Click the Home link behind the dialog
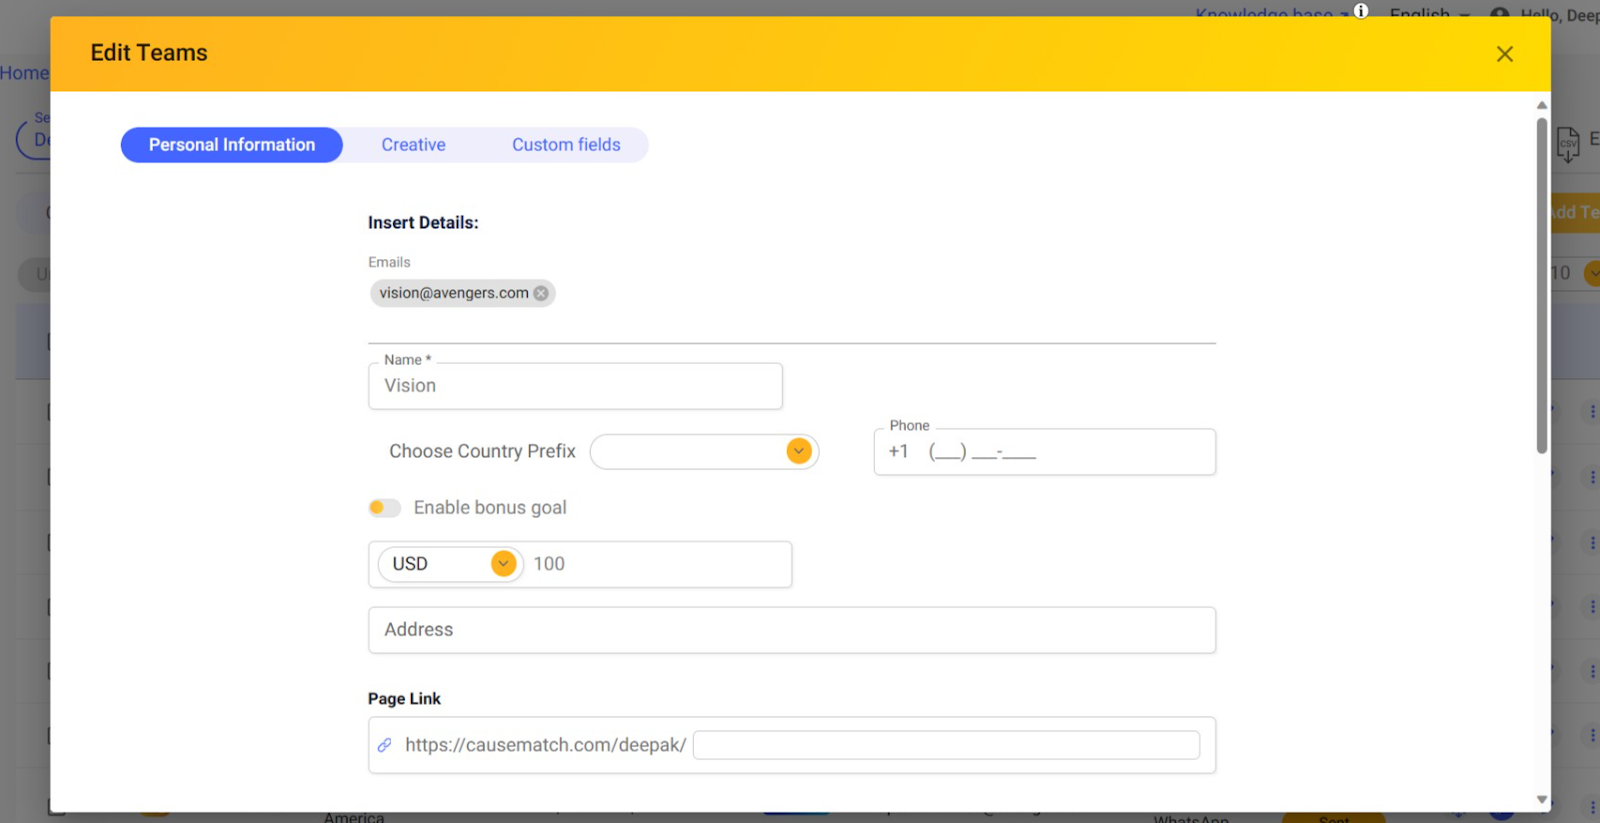This screenshot has height=823, width=1600. click(x=24, y=73)
